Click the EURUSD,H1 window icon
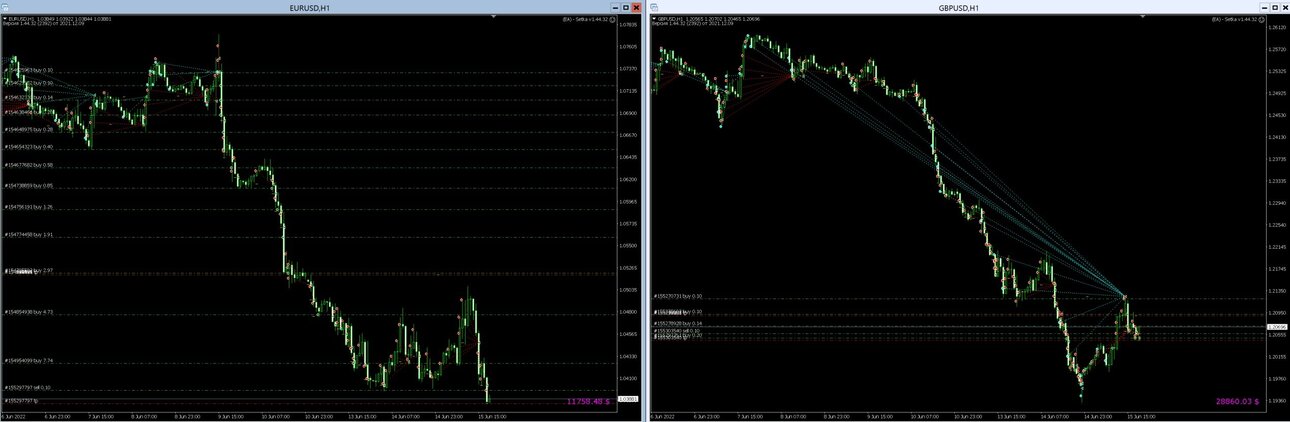The height and width of the screenshot is (422, 1290). click(5, 7)
